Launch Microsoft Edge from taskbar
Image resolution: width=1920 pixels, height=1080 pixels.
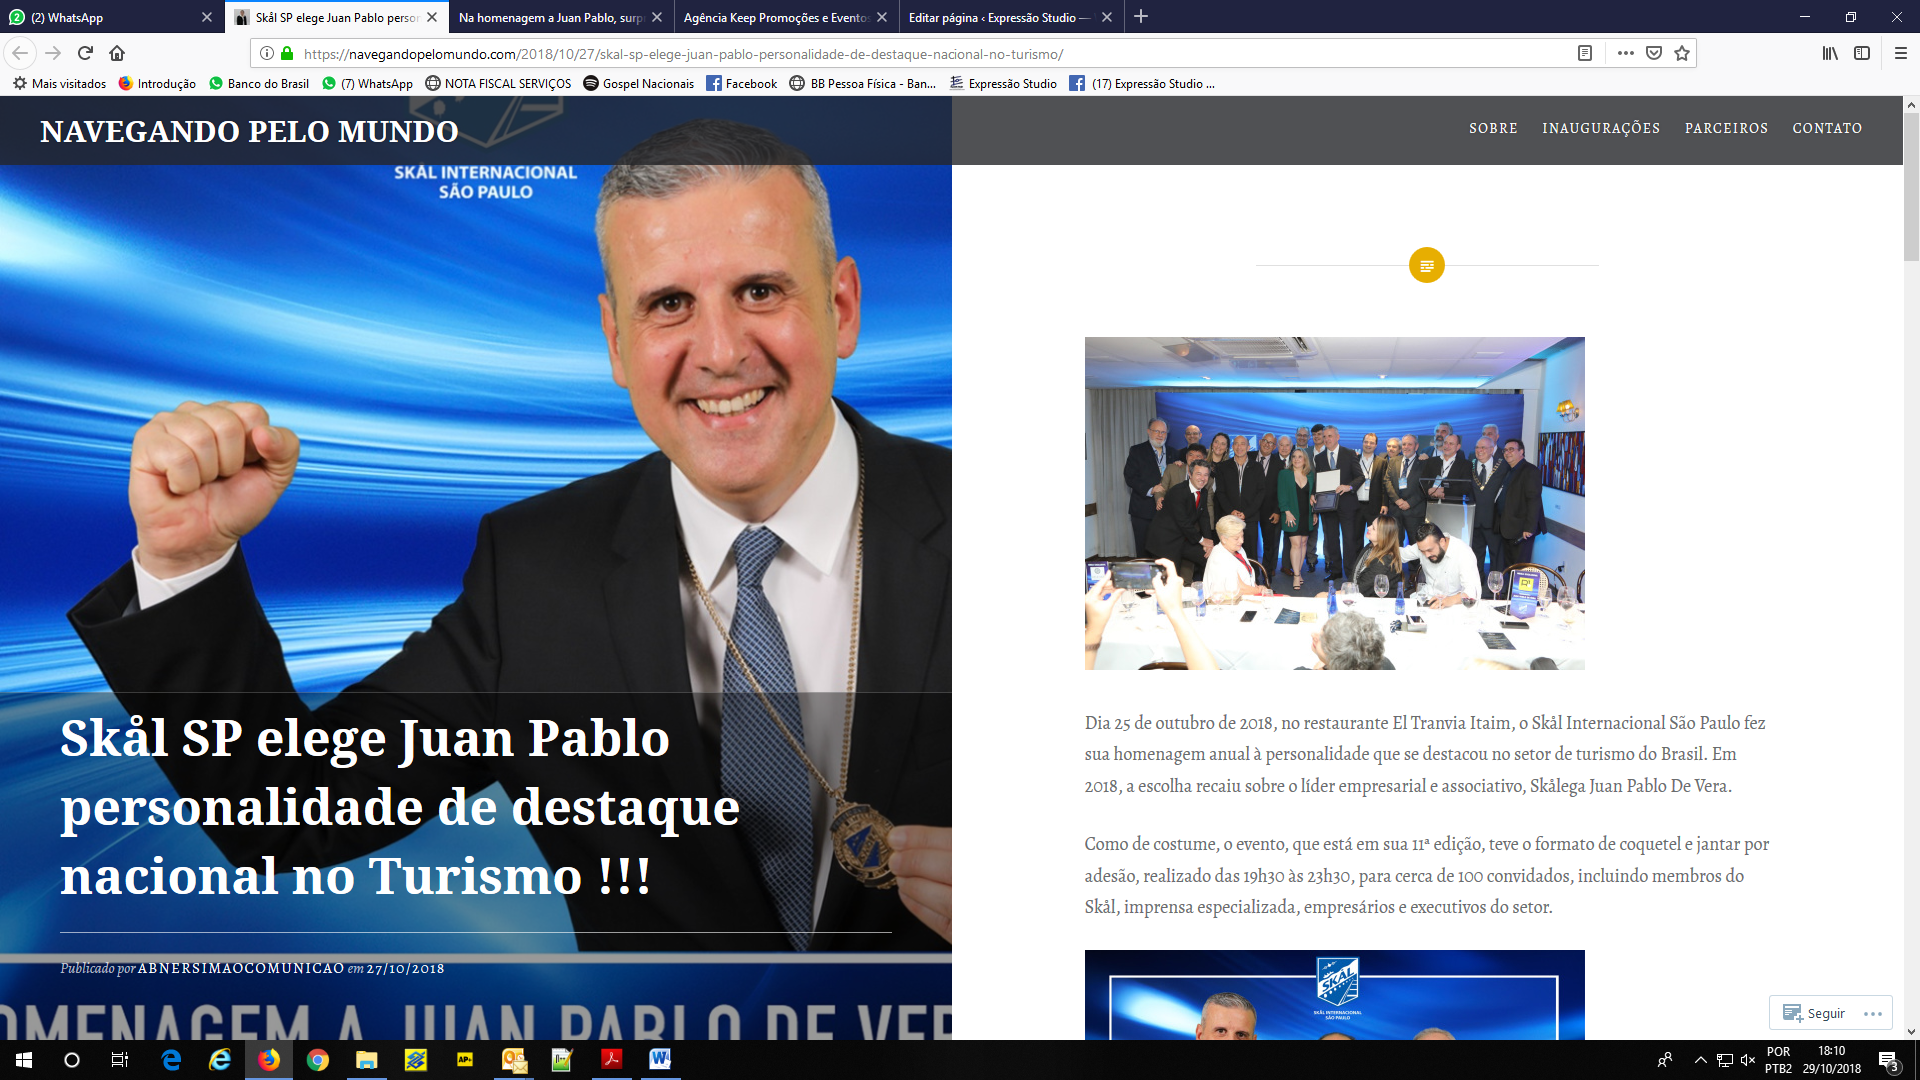coord(171,1060)
